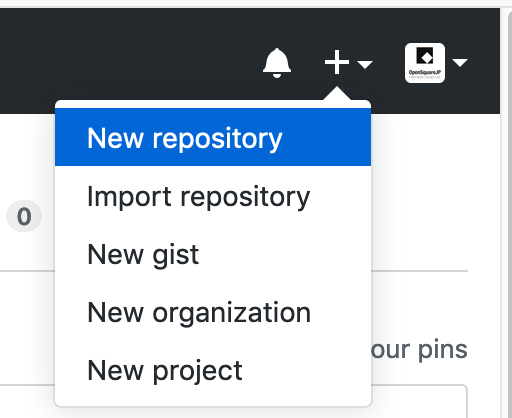Click the word 'Import' in the dropdown list
The image size is (512, 418).
130,197
